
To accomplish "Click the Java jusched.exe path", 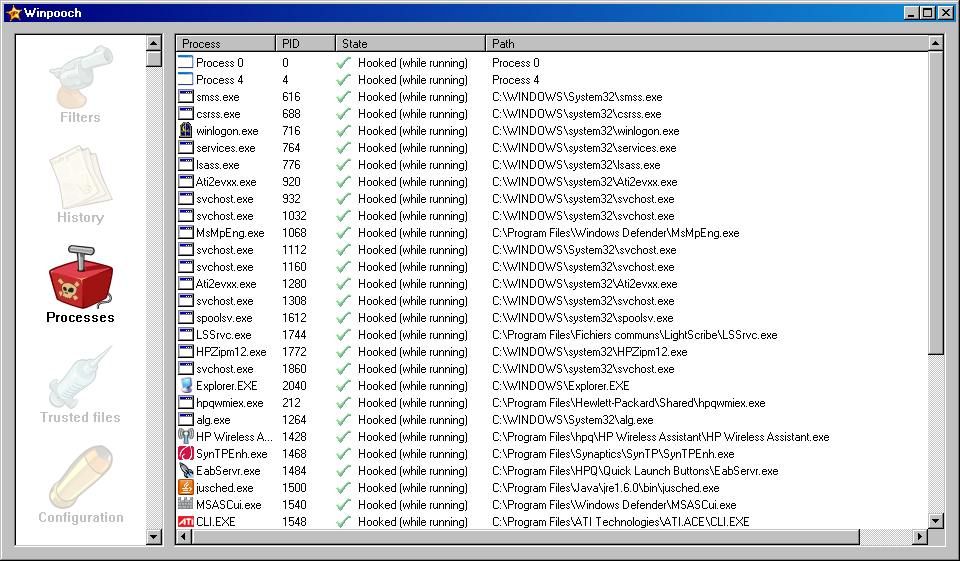I will click(x=606, y=488).
